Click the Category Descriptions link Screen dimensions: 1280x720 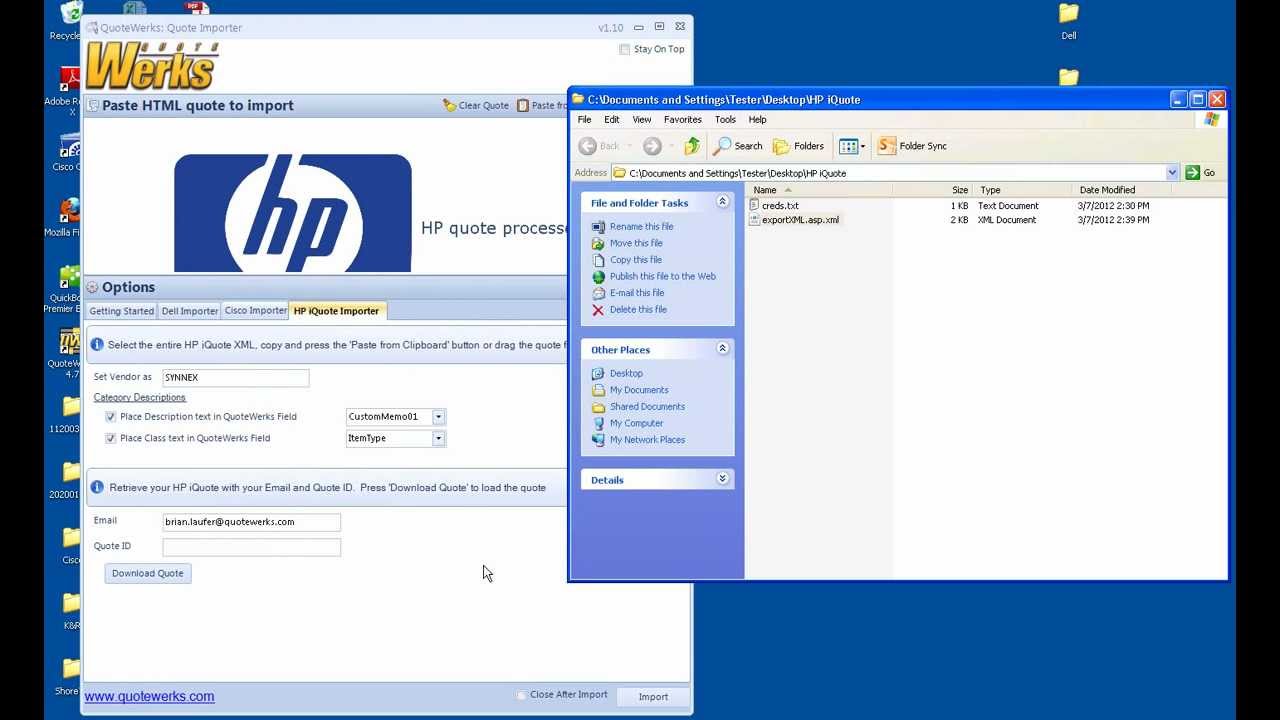[140, 398]
